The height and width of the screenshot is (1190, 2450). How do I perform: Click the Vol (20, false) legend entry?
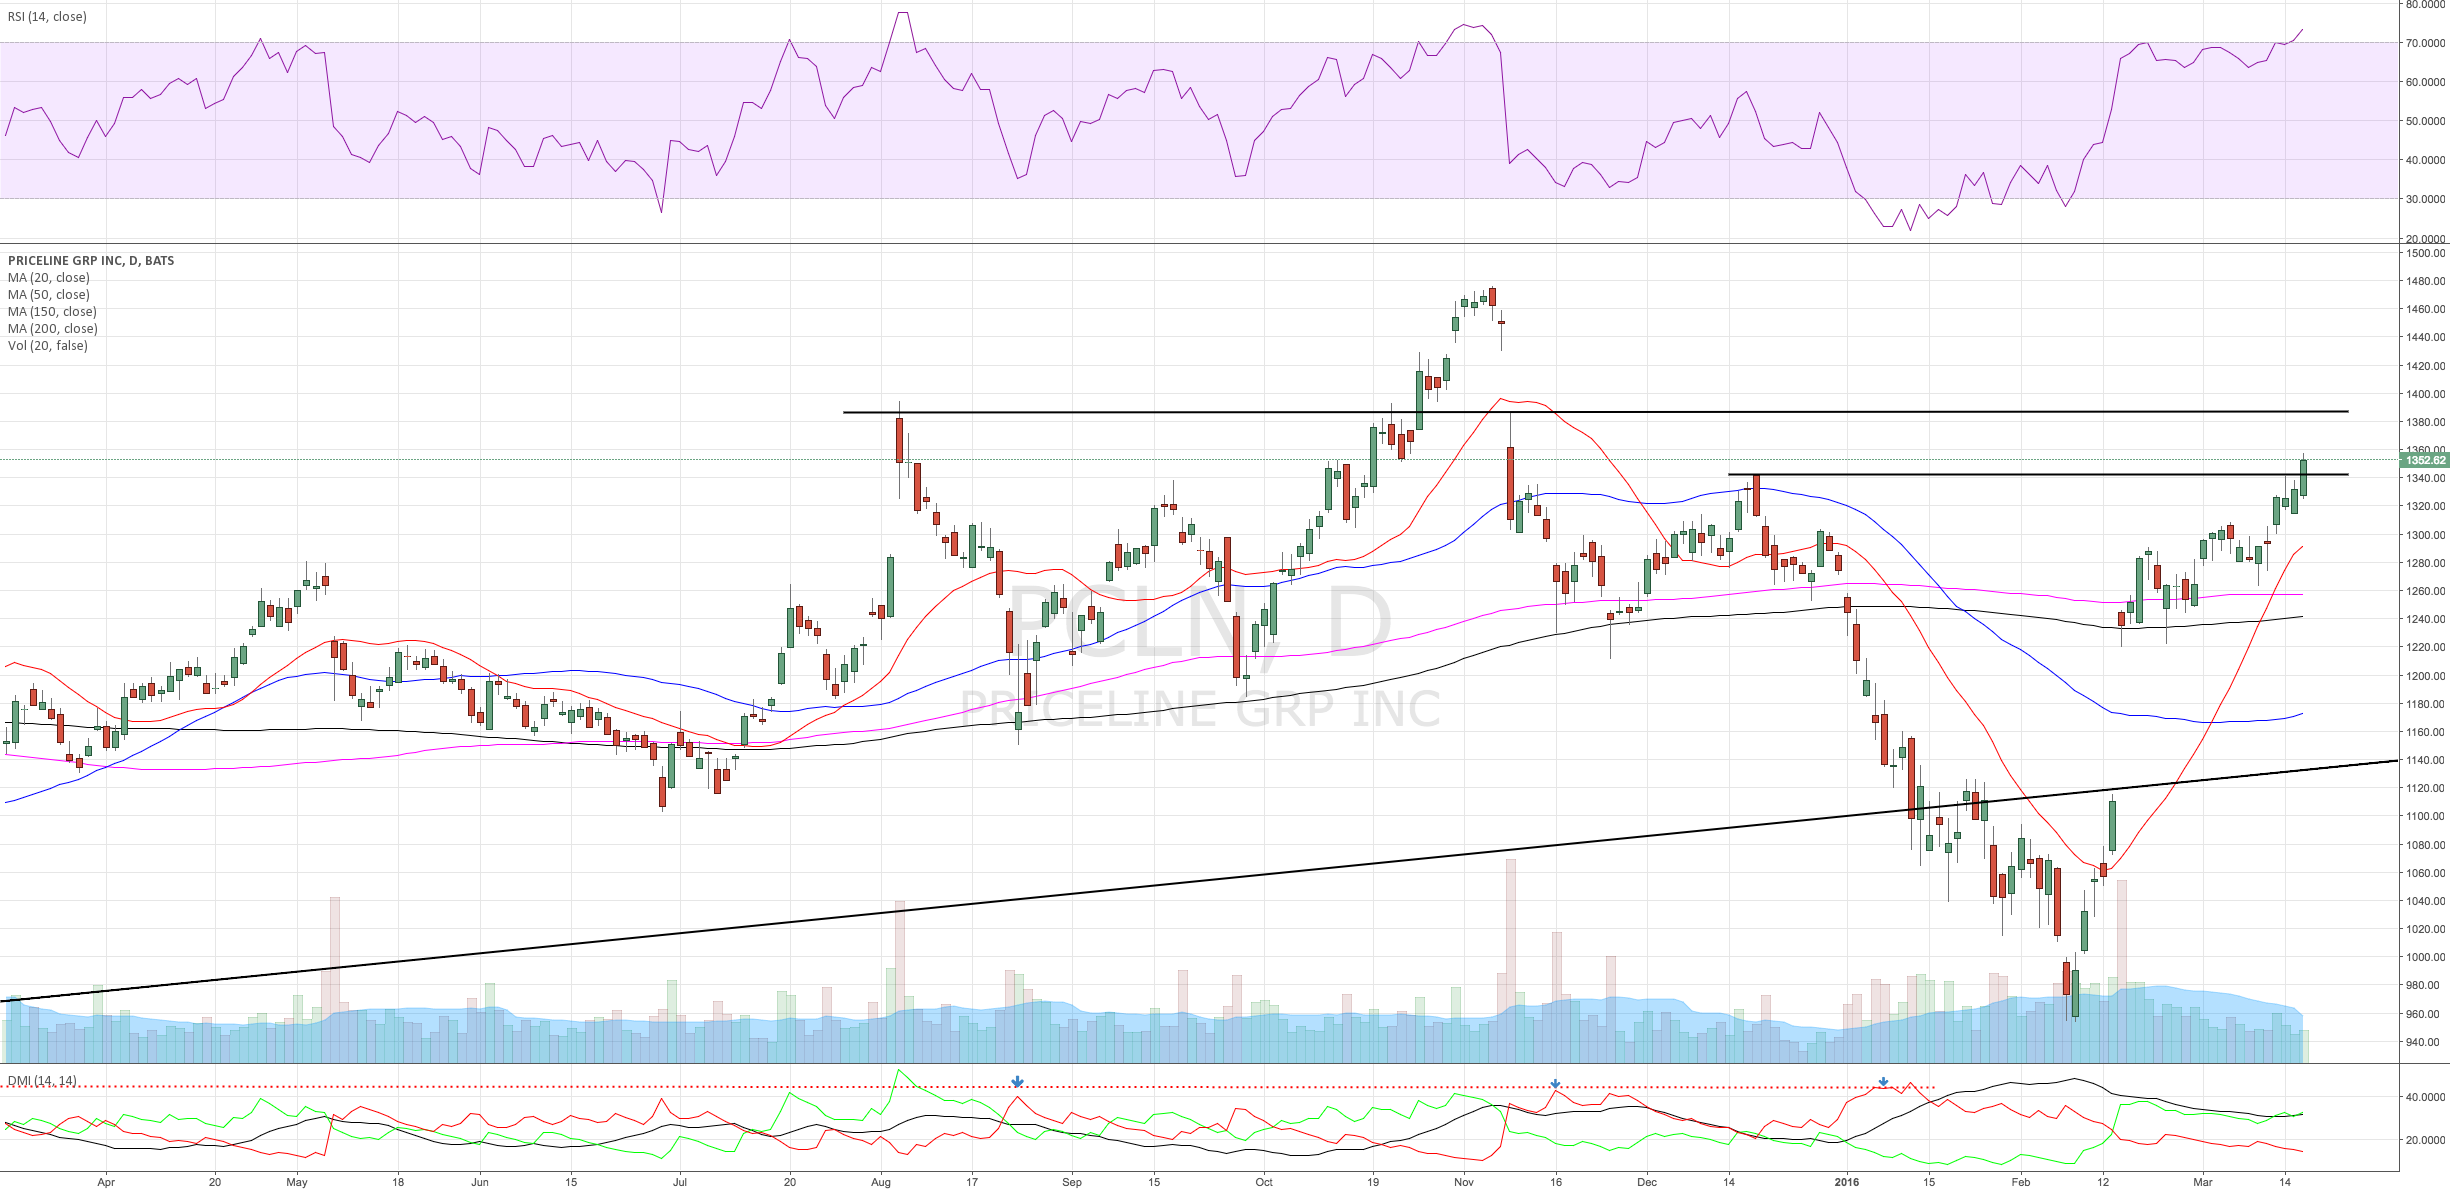point(48,346)
